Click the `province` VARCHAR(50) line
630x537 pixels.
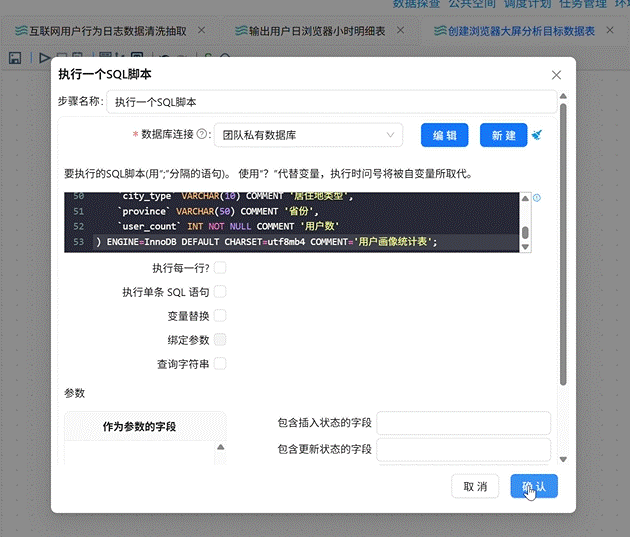pyautogui.click(x=218, y=211)
